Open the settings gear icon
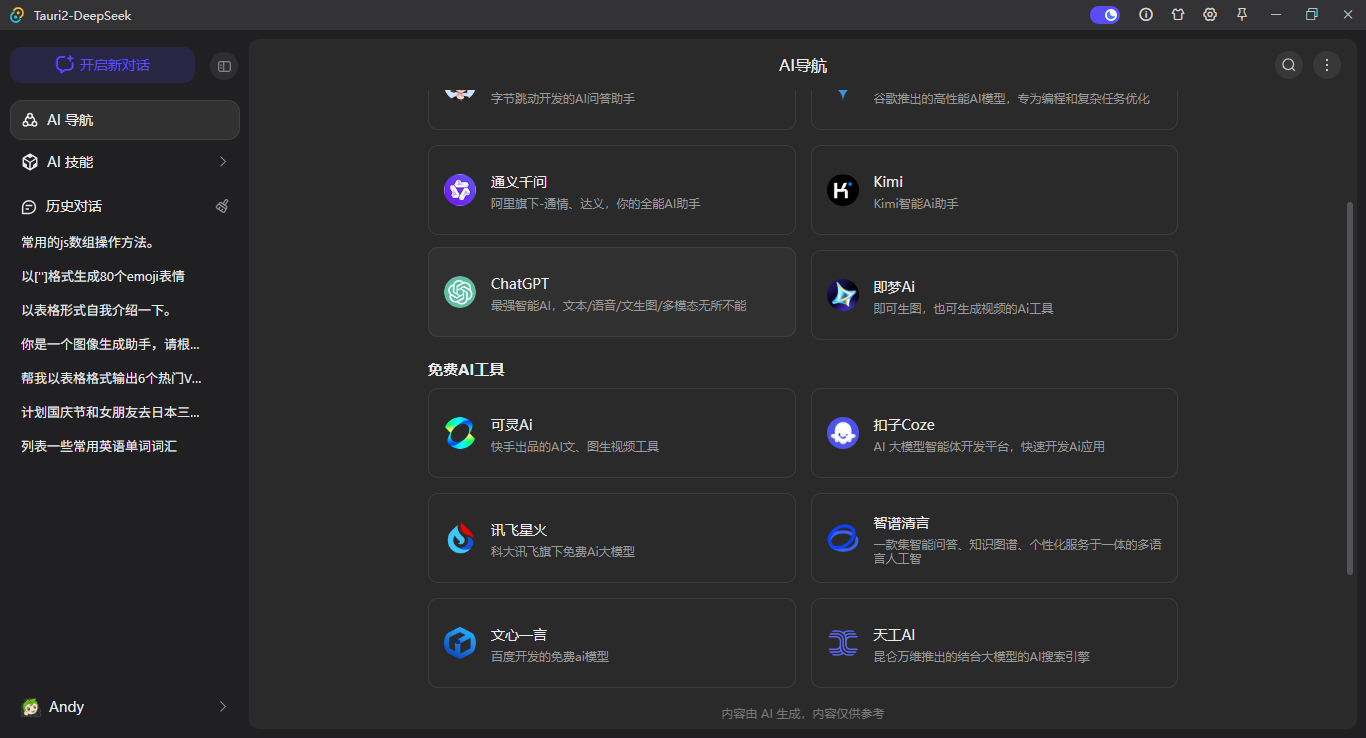This screenshot has width=1366, height=738. [x=1210, y=14]
